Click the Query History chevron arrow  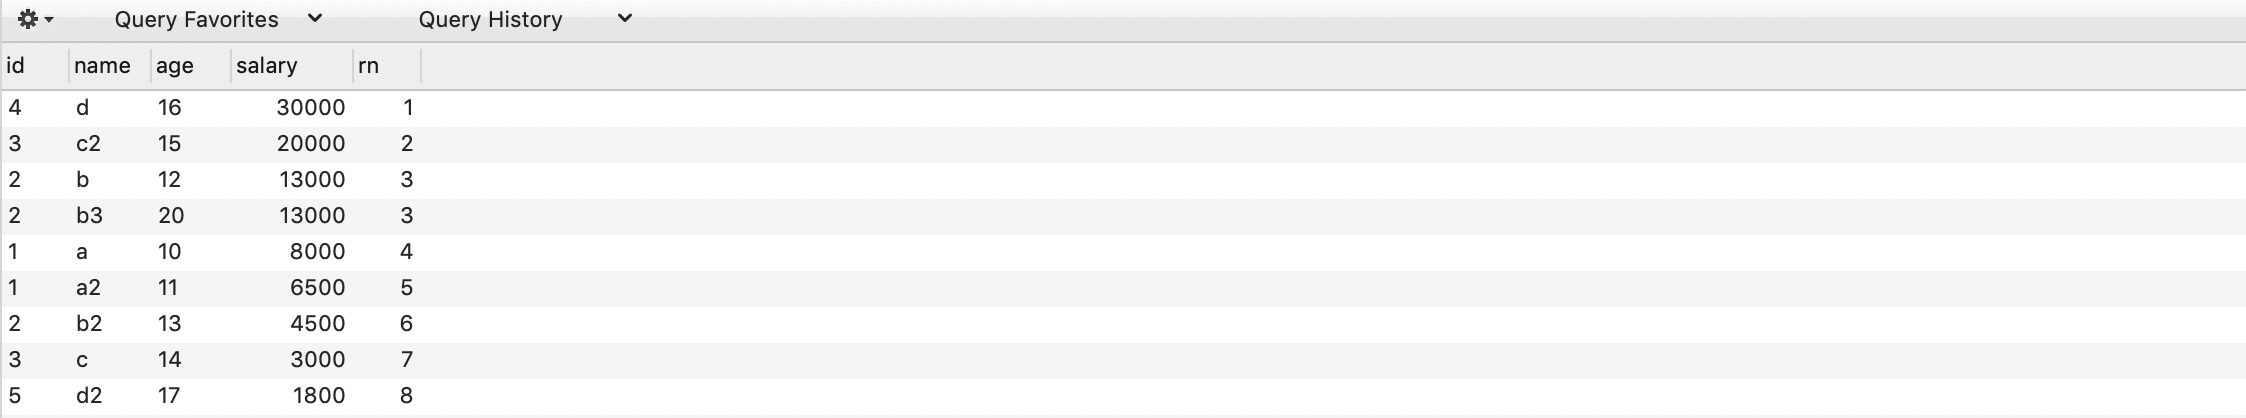624,18
